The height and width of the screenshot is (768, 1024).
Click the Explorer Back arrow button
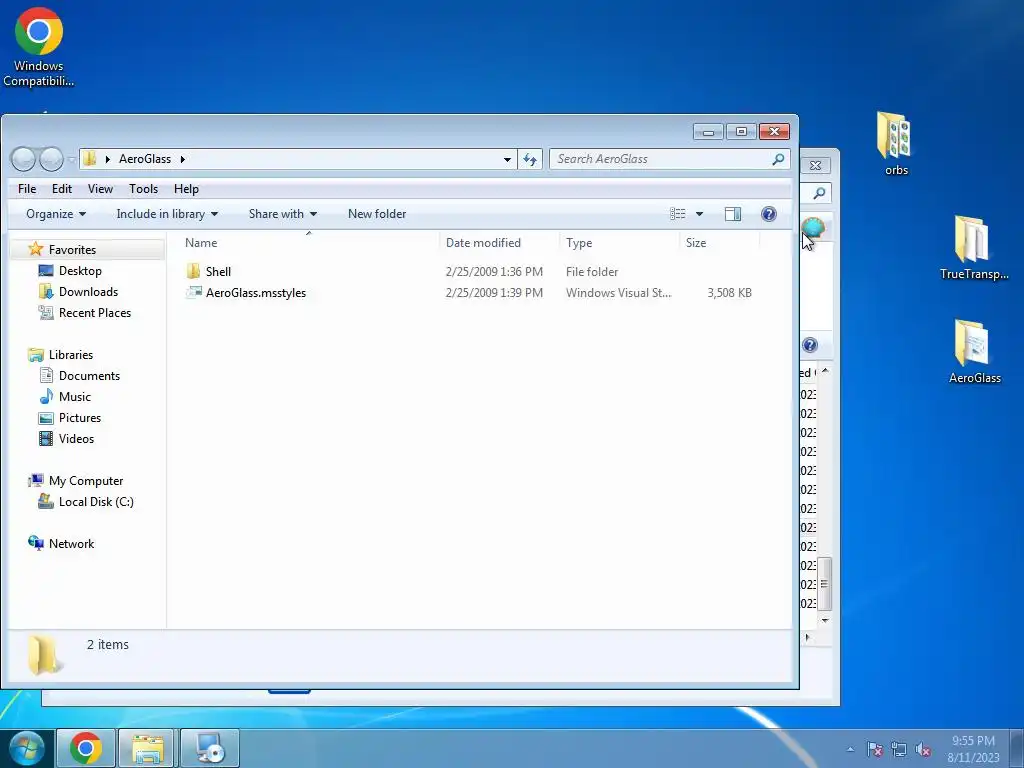click(x=24, y=159)
